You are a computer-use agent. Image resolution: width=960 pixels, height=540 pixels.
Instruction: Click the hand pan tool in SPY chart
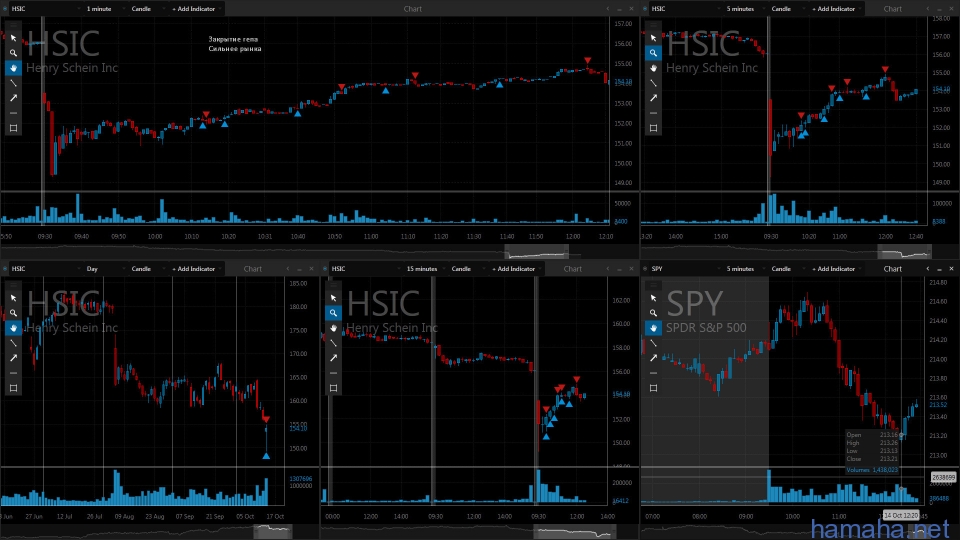click(x=653, y=328)
